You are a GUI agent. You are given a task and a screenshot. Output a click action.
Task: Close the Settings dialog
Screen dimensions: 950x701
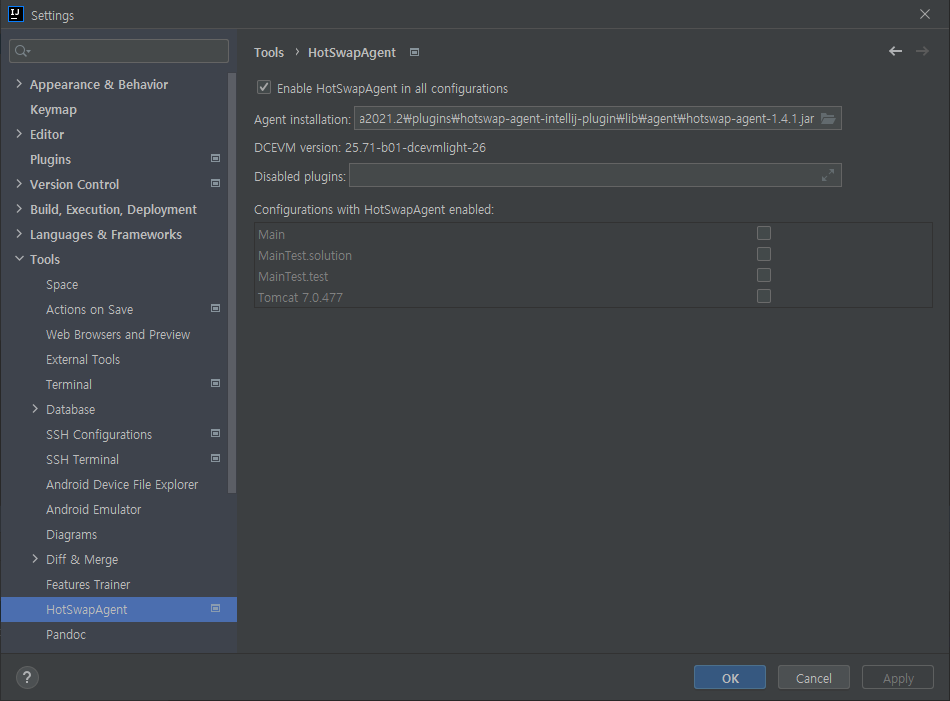coord(925,14)
